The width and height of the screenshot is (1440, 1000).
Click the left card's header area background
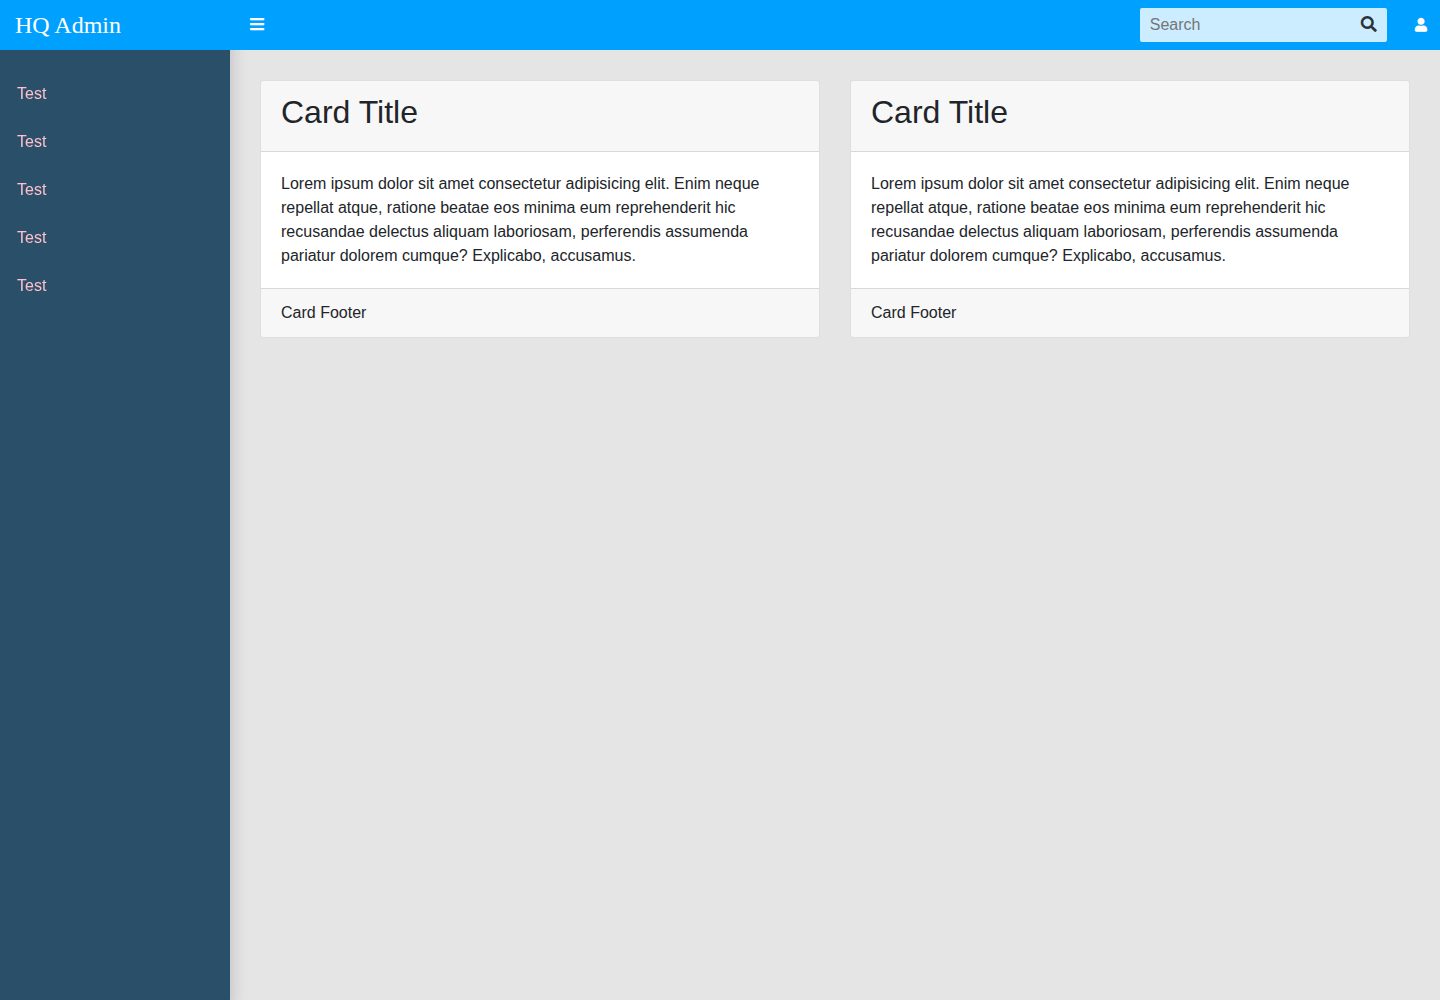tap(620, 116)
